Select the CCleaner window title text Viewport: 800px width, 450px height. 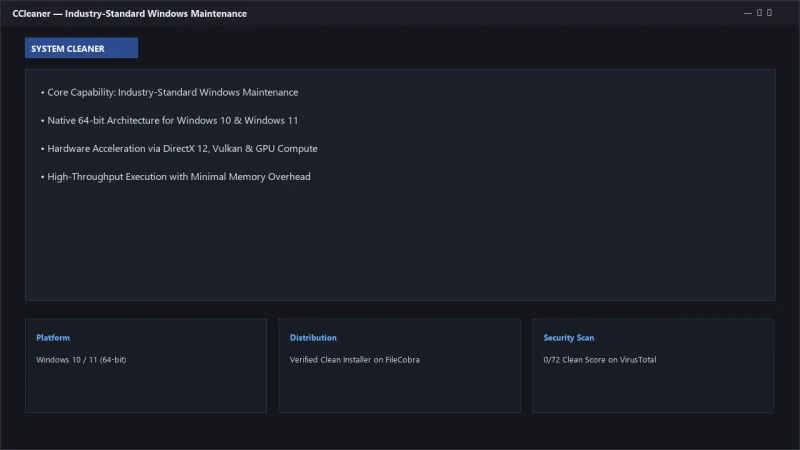(x=130, y=14)
